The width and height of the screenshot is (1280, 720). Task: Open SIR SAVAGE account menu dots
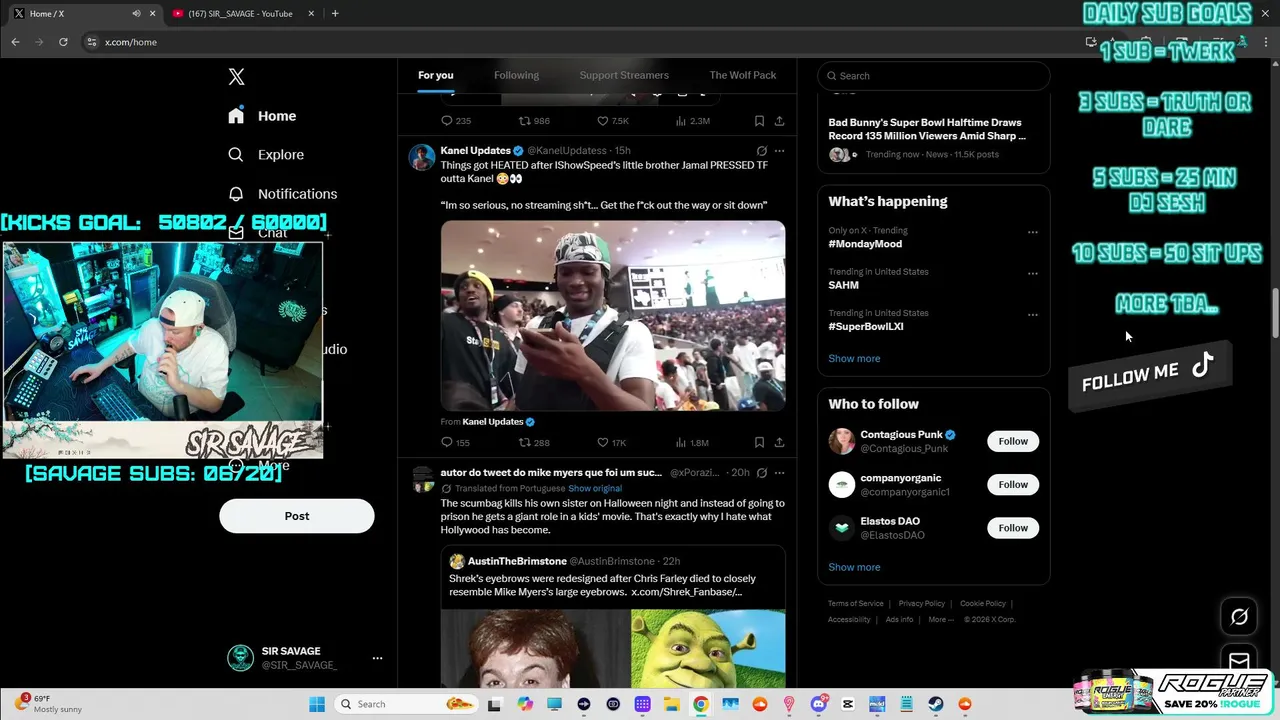click(x=377, y=658)
